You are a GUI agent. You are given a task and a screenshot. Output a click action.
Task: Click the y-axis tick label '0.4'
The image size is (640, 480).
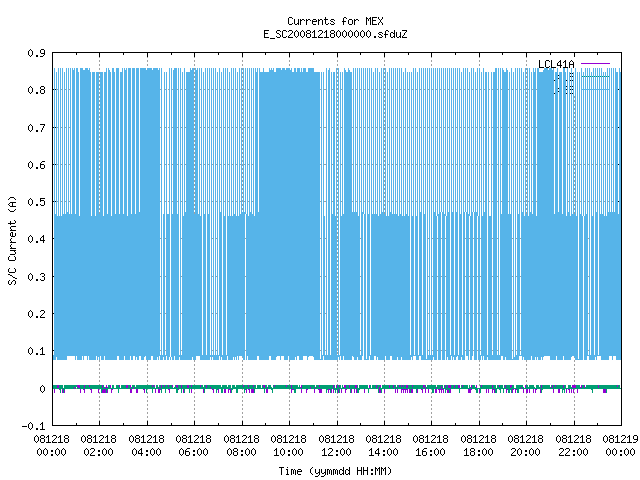coord(36,239)
